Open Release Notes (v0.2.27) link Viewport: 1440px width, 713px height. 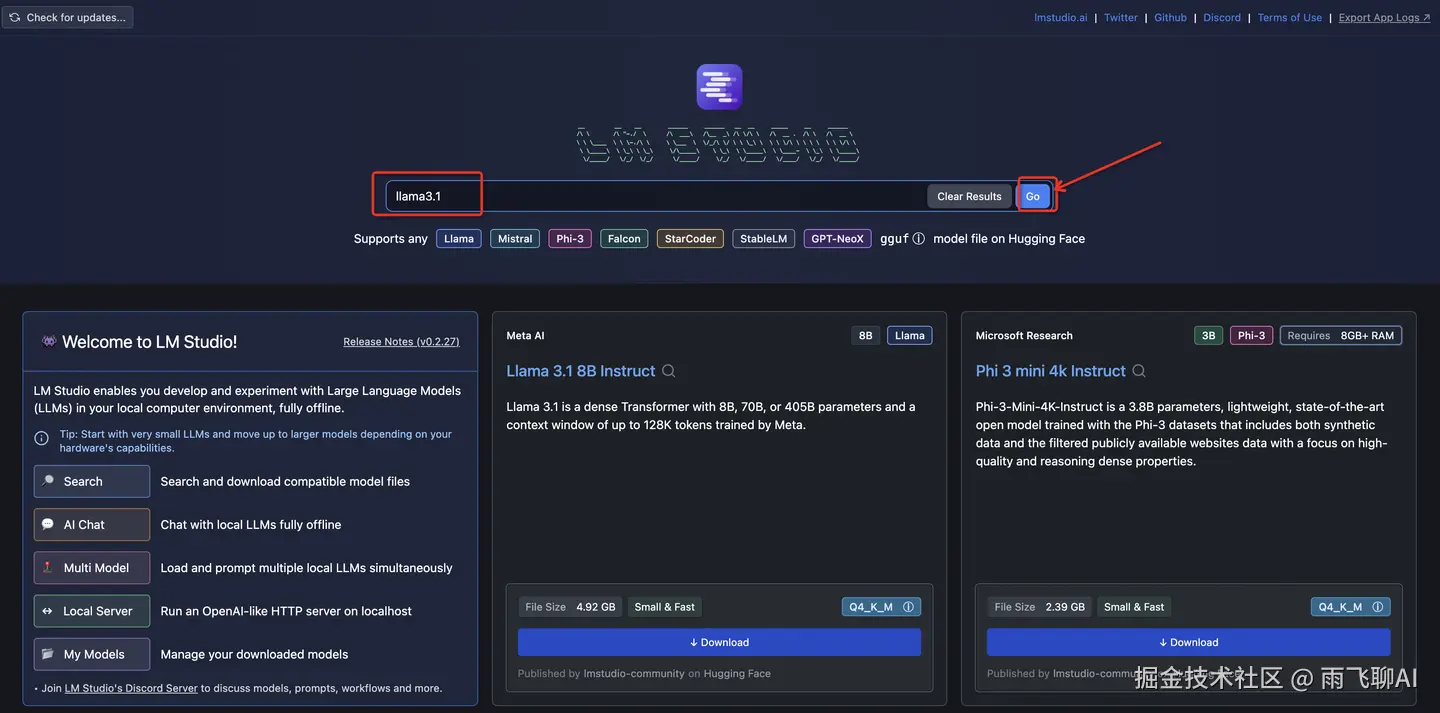click(x=401, y=342)
